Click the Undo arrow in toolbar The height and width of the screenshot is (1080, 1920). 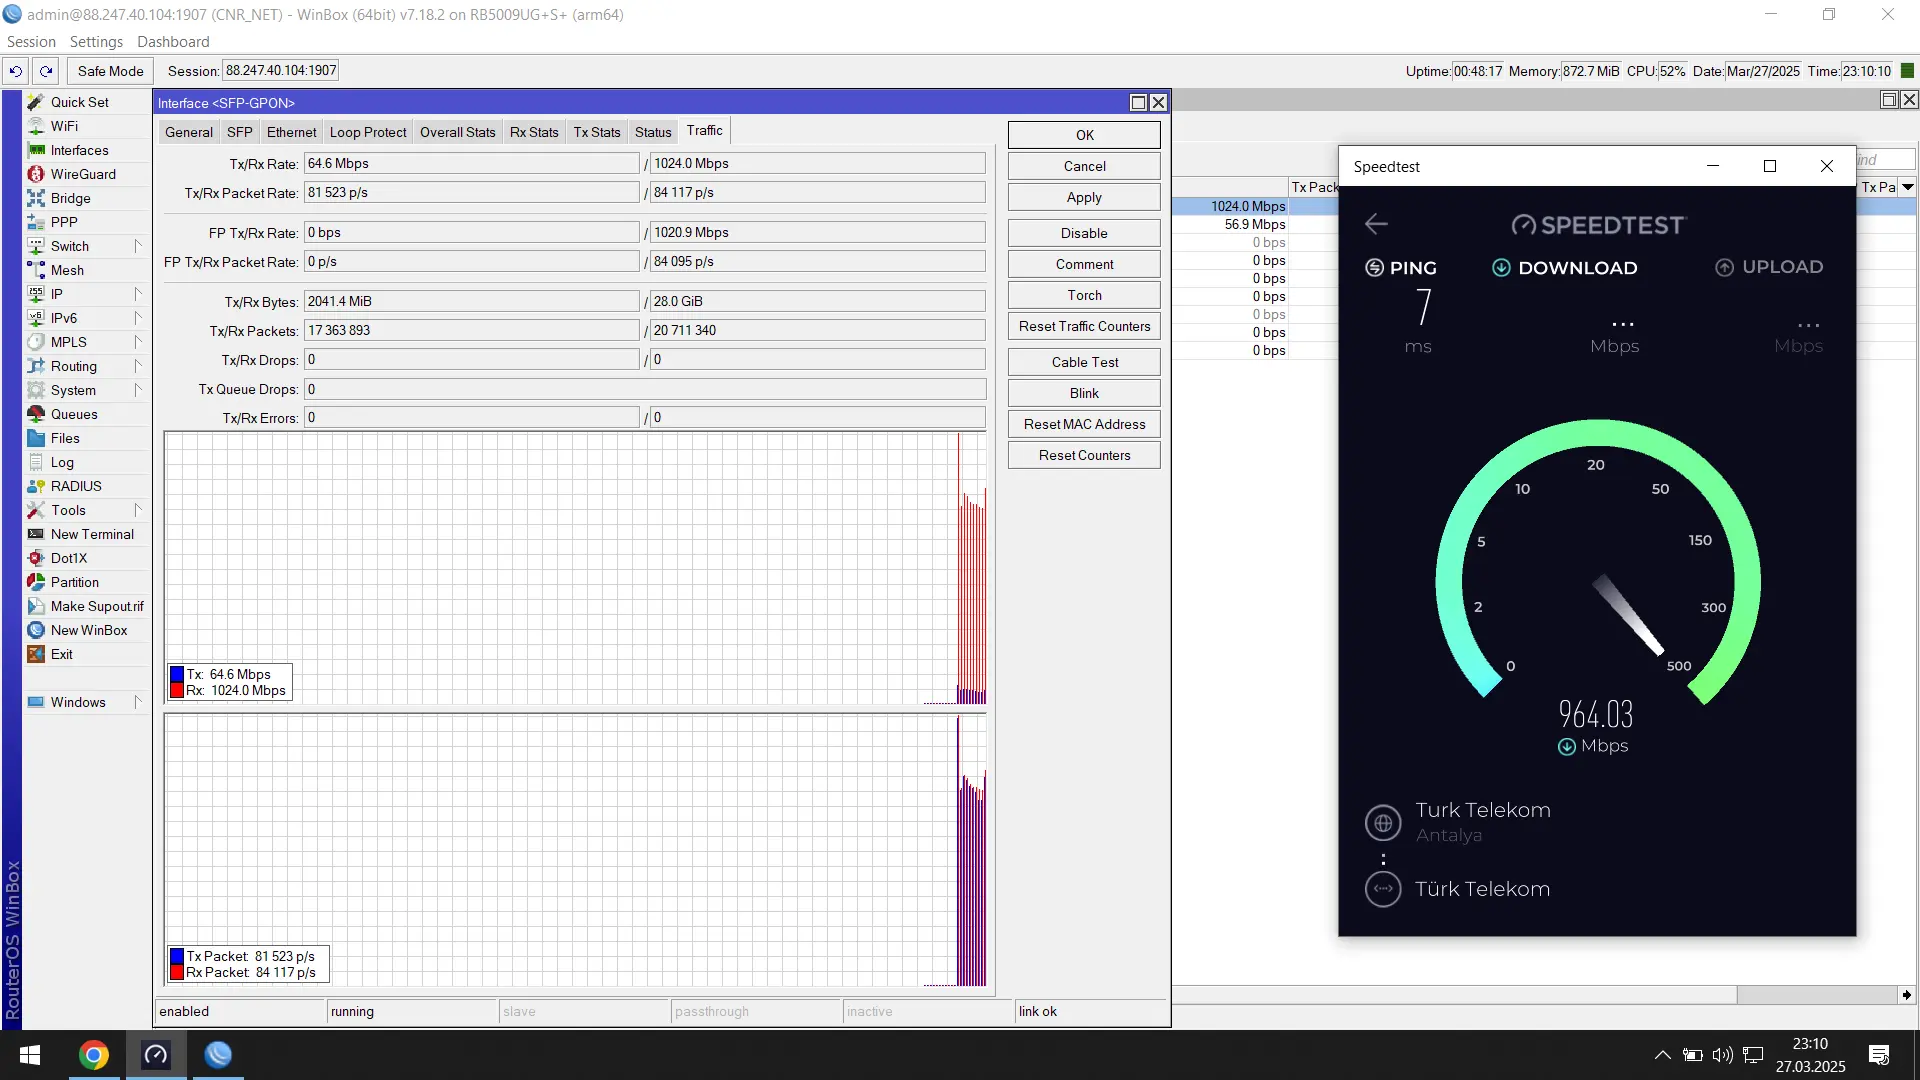tap(16, 71)
